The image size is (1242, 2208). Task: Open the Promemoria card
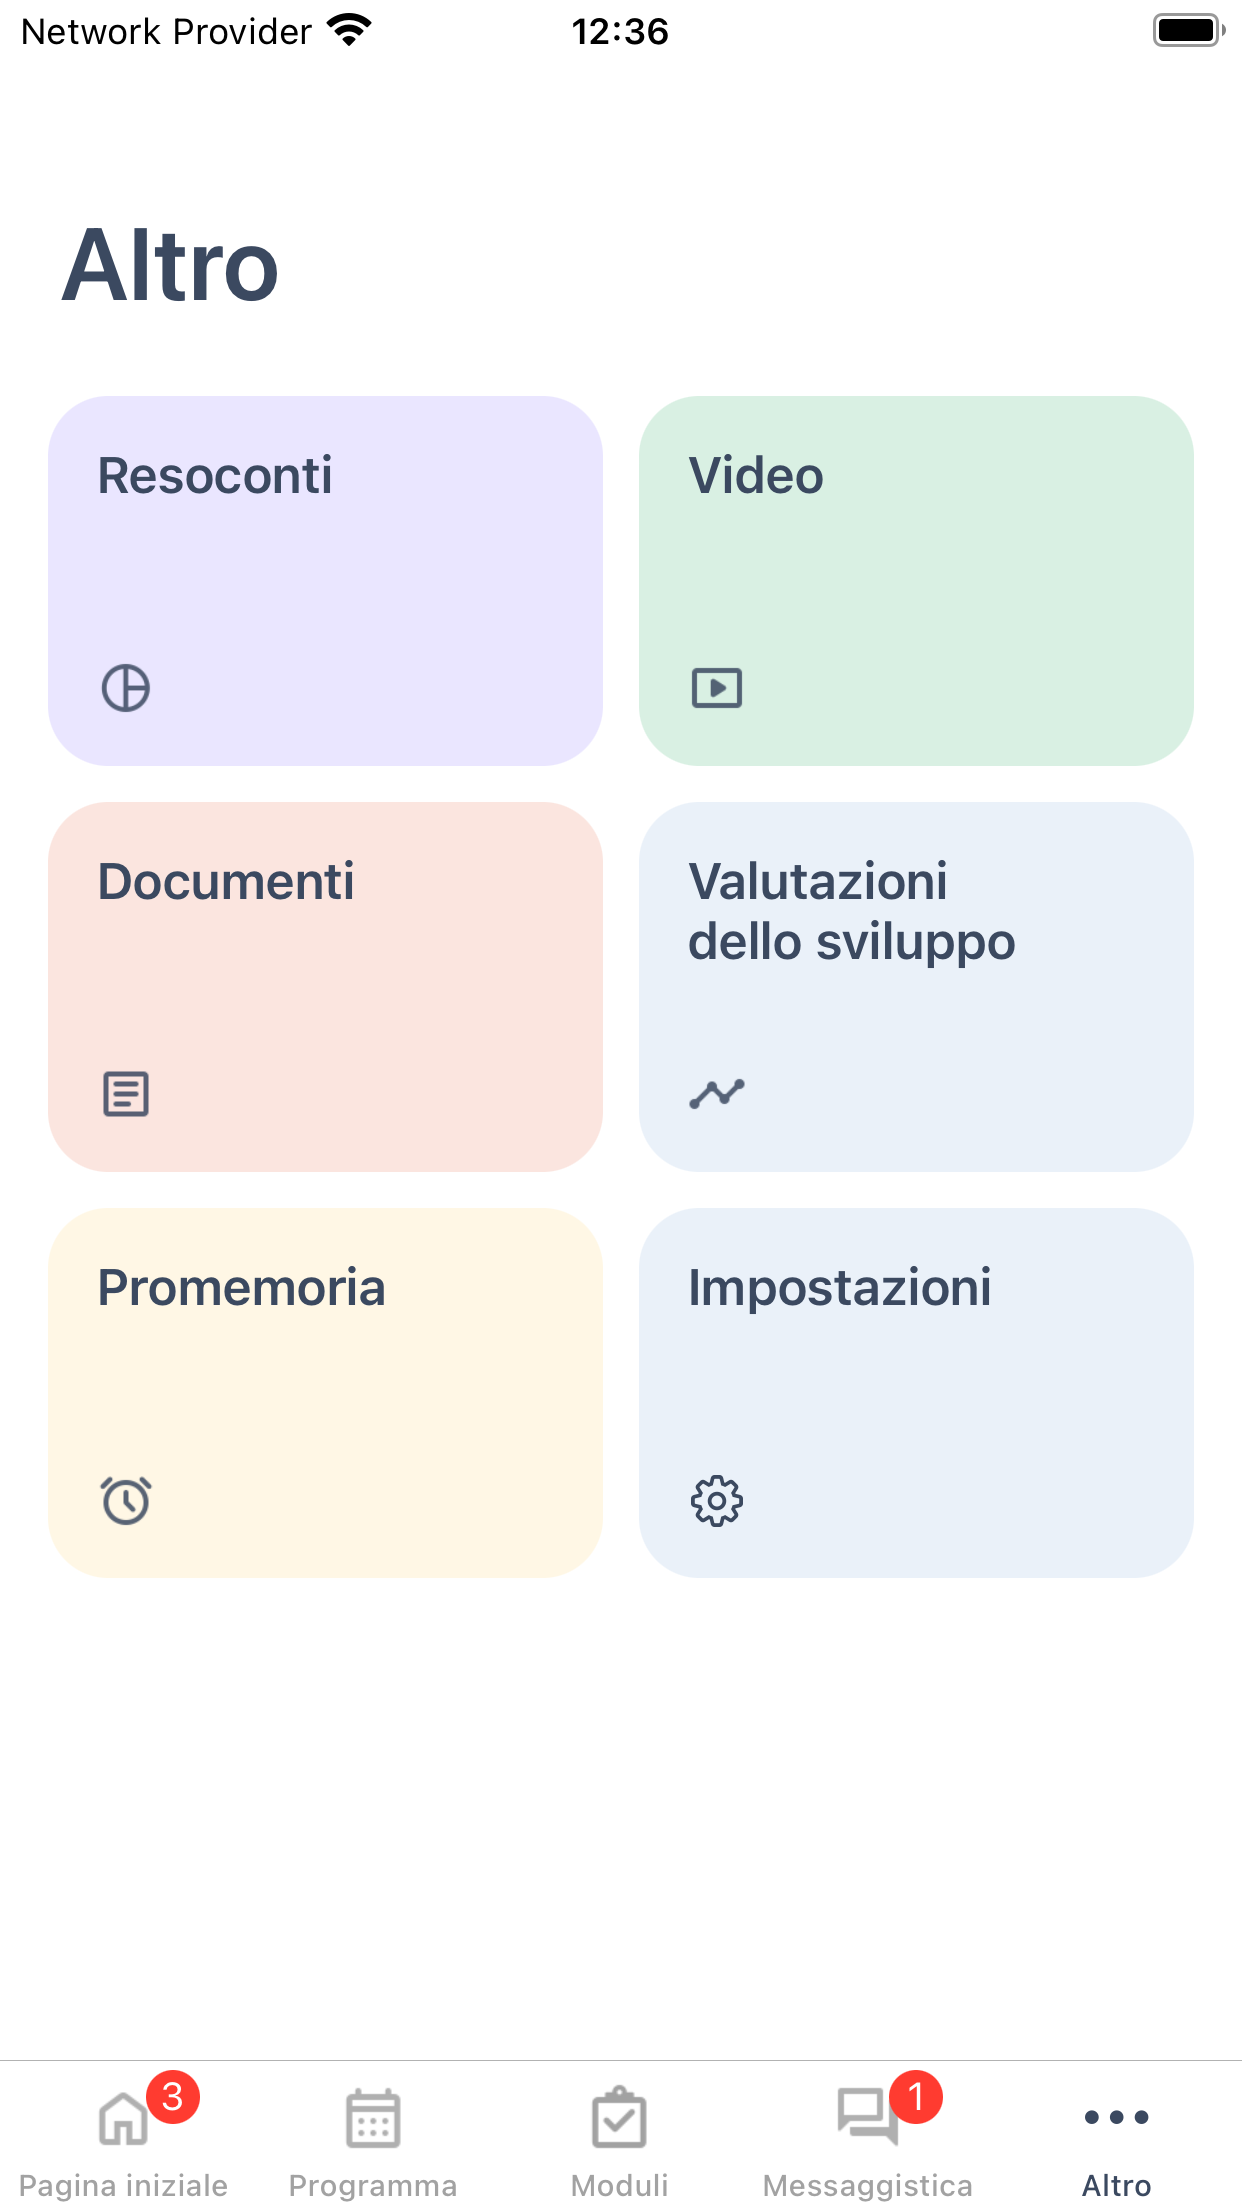325,1393
